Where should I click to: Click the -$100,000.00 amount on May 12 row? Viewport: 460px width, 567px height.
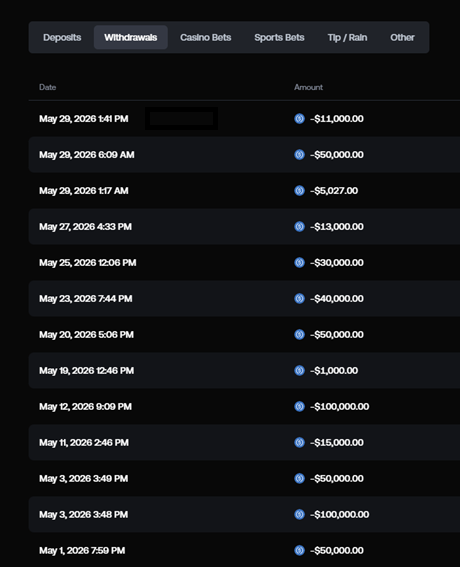pyautogui.click(x=340, y=406)
